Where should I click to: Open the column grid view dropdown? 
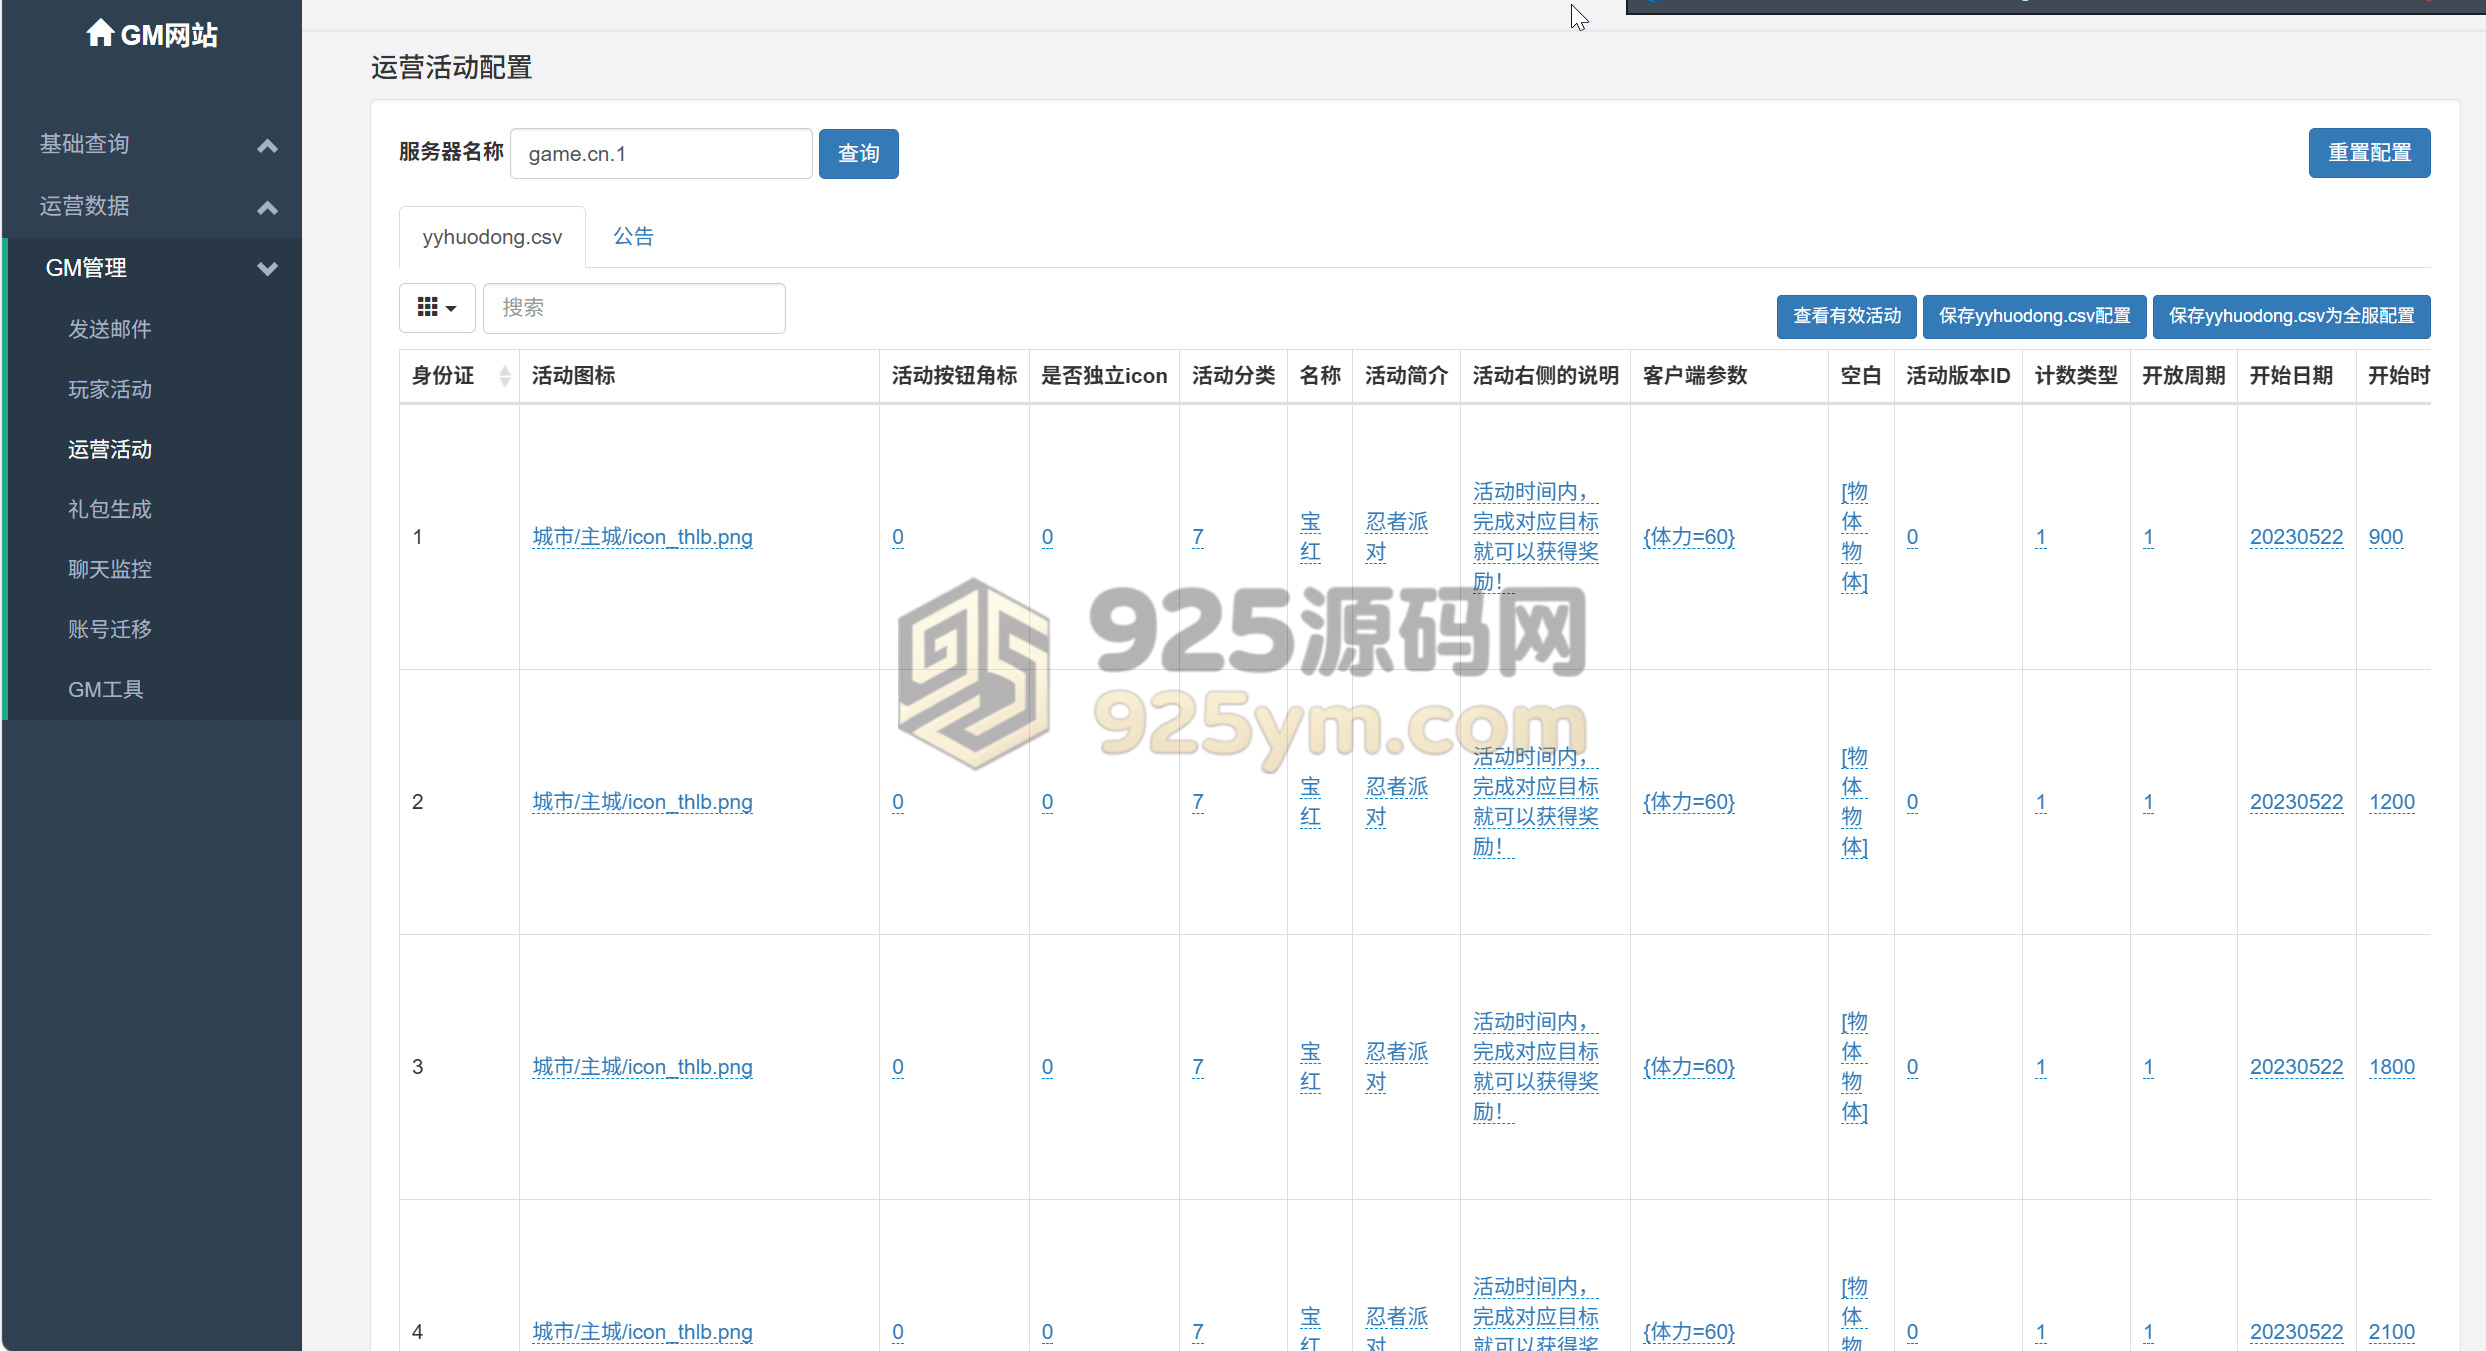point(437,307)
